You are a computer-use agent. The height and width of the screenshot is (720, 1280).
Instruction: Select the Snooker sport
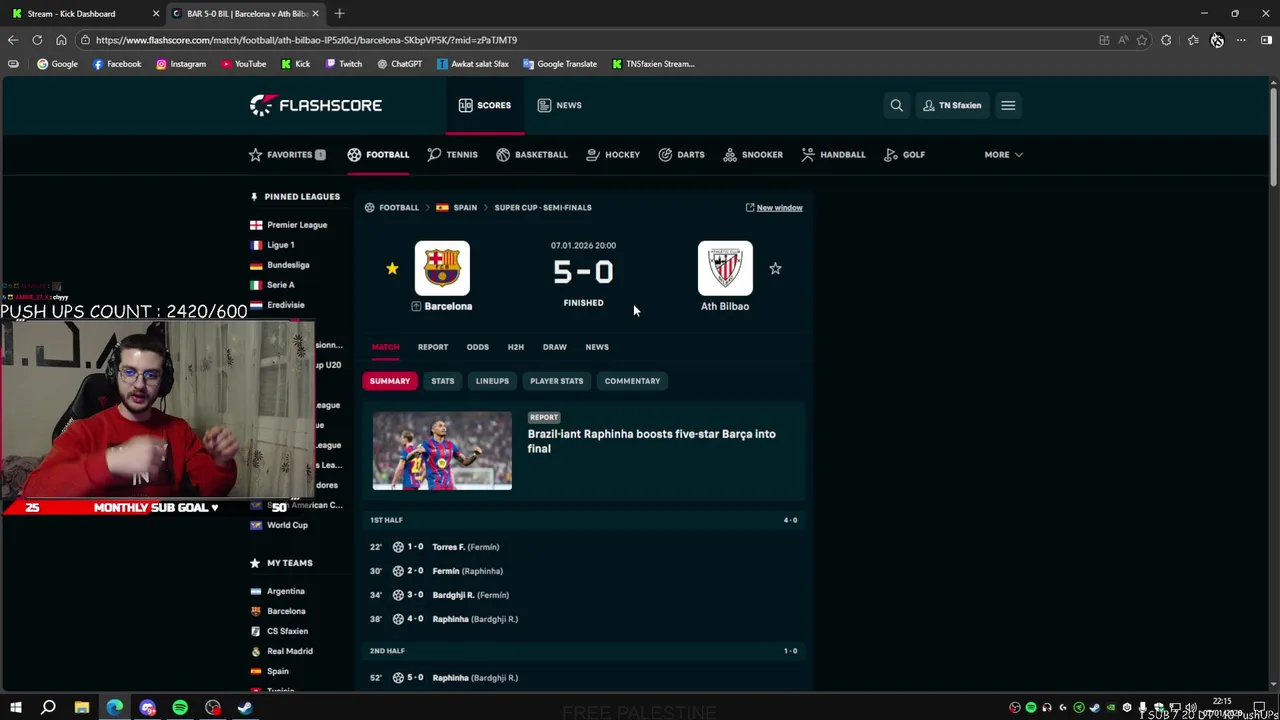pos(753,155)
